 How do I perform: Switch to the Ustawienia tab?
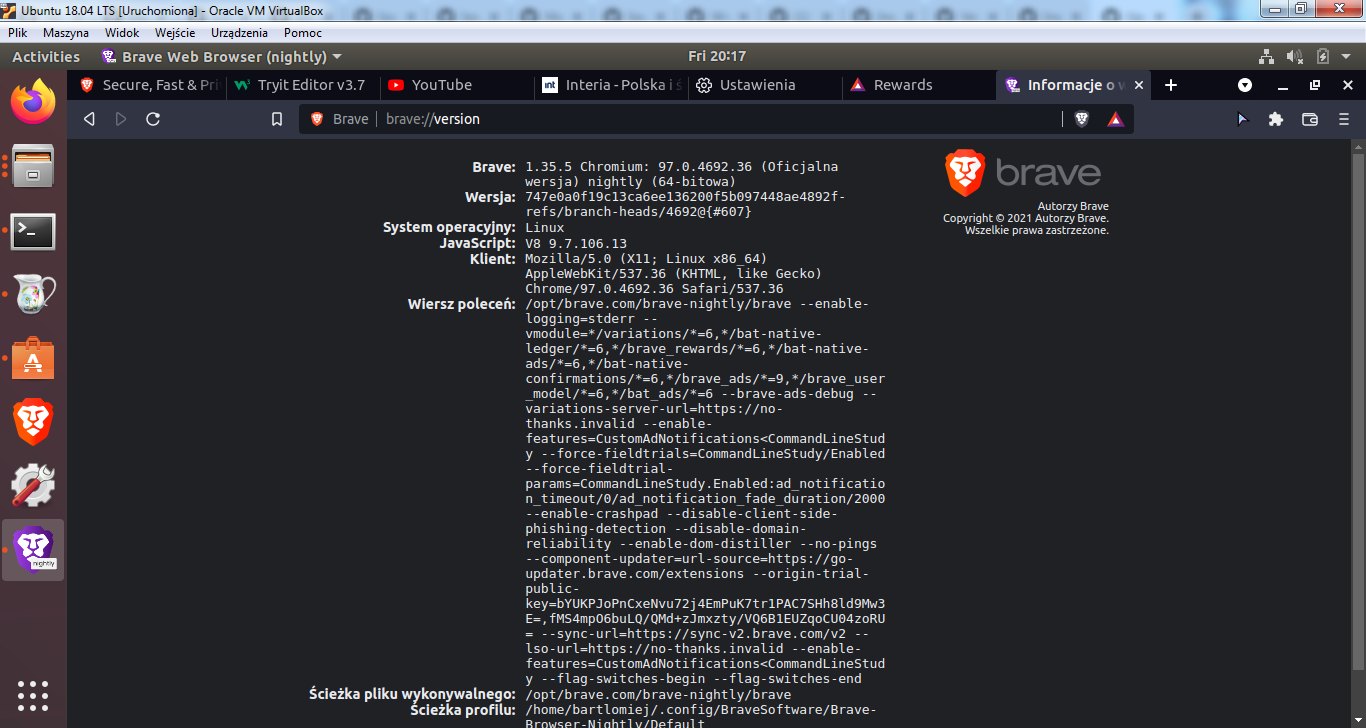click(x=764, y=86)
